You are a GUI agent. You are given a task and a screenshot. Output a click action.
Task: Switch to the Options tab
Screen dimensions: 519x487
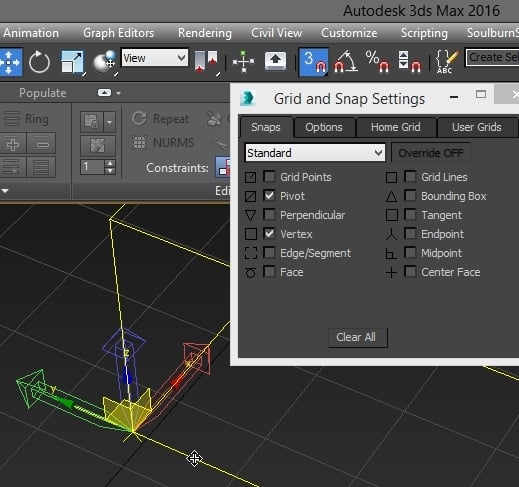point(324,127)
